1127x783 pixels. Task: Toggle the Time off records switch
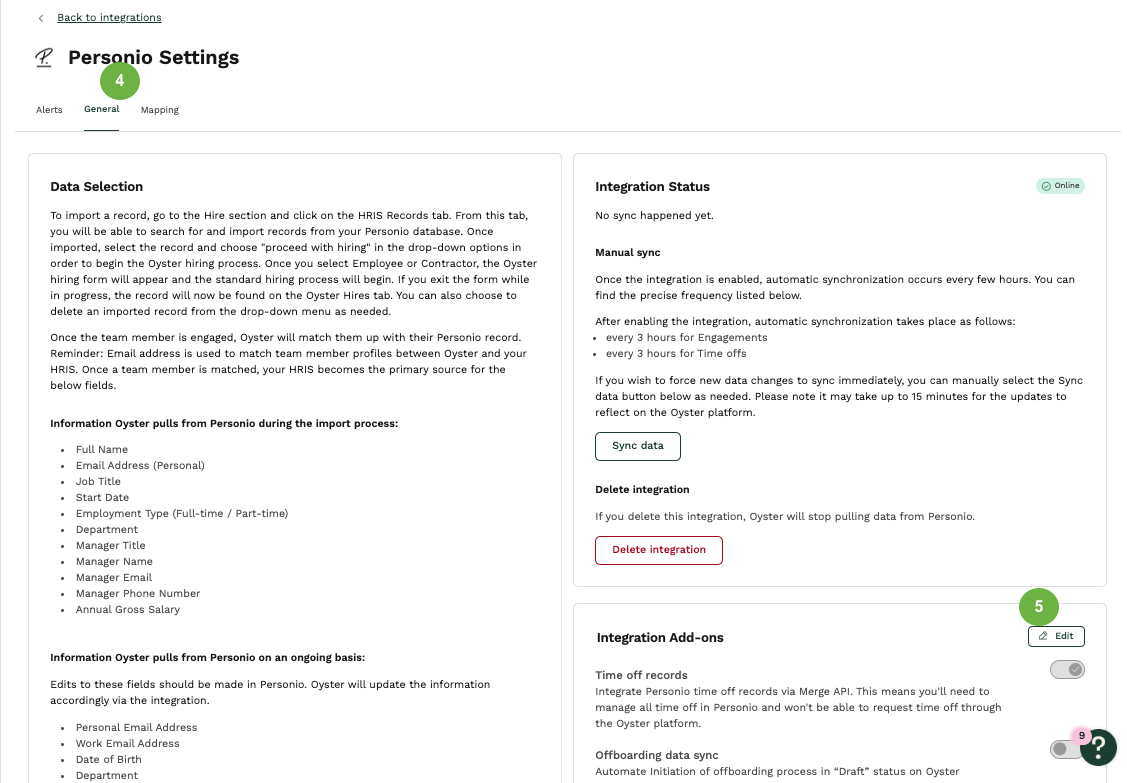tap(1067, 670)
